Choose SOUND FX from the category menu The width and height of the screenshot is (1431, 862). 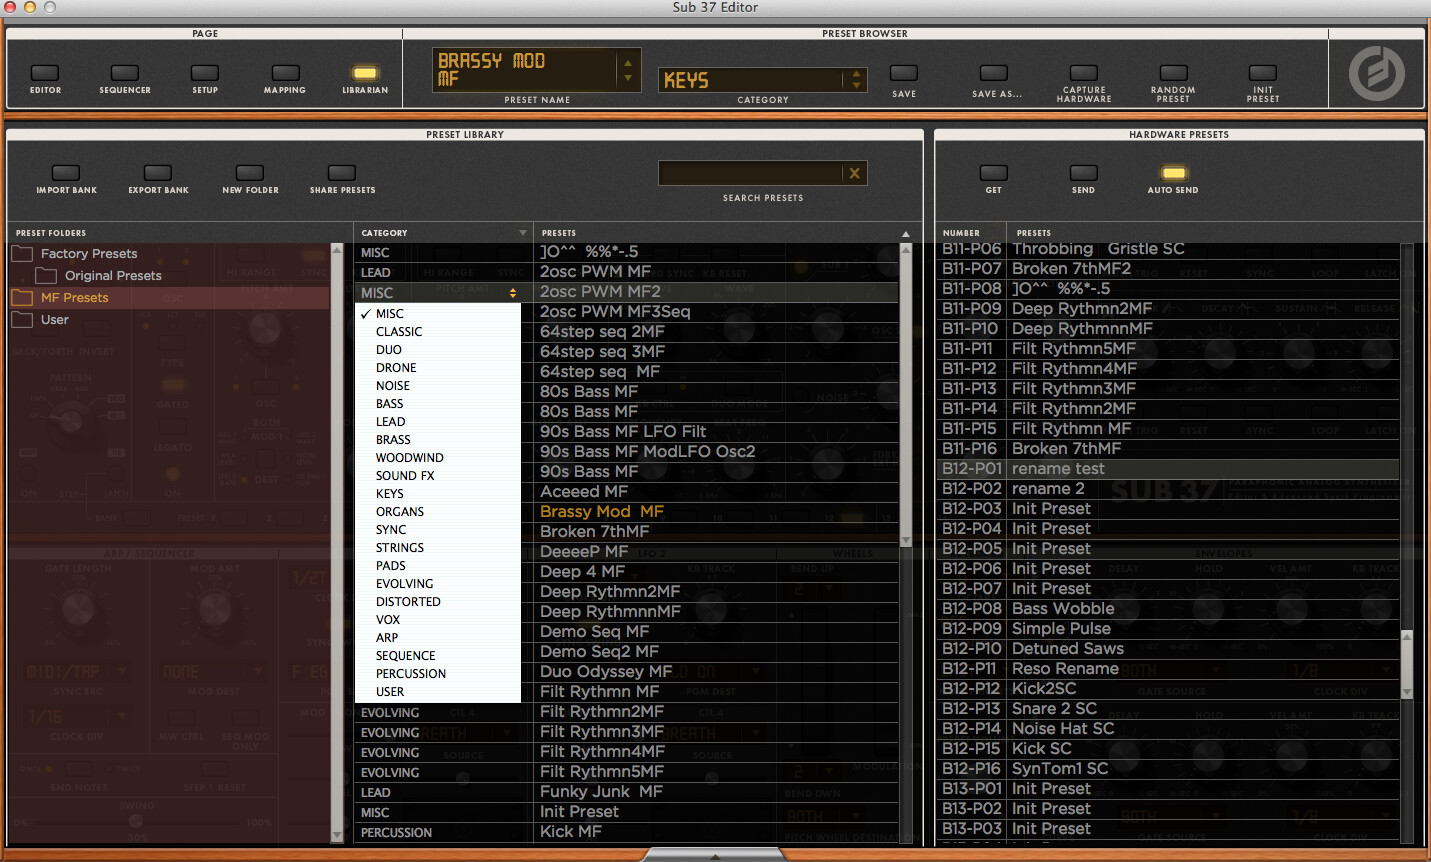tap(405, 476)
